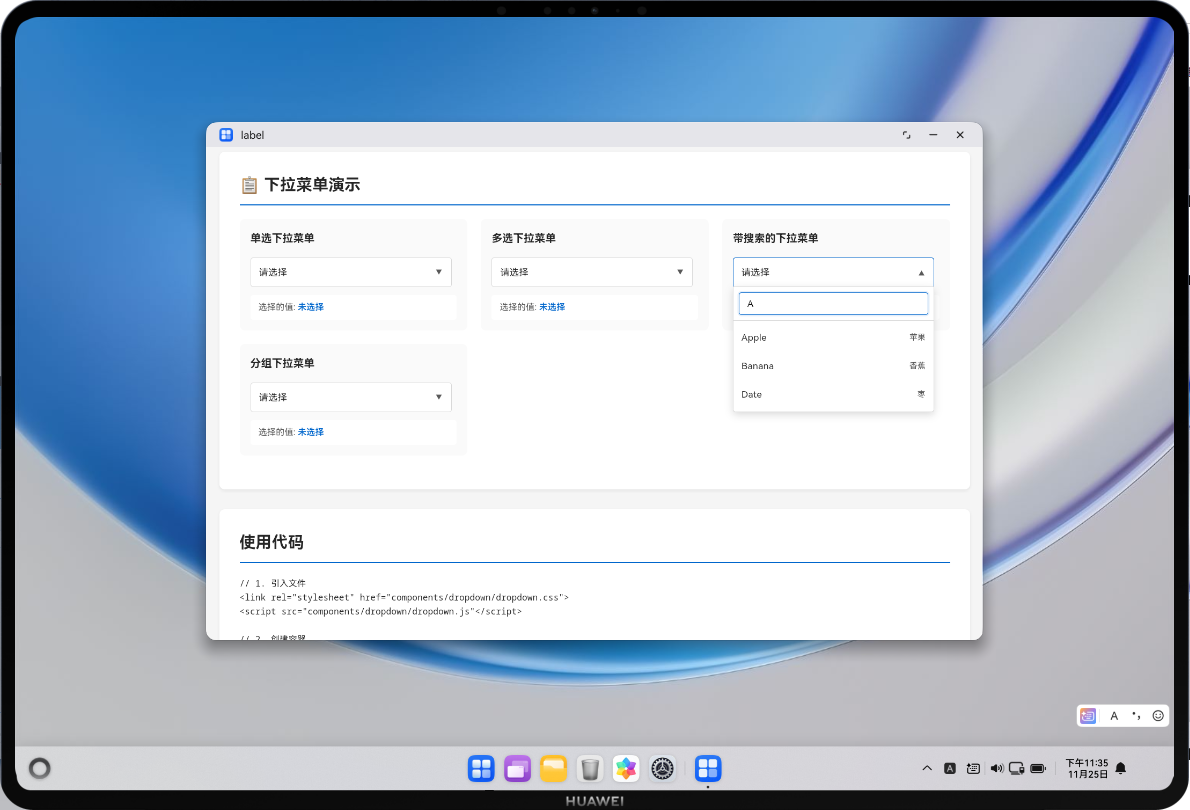1190x810 pixels.
Task: Open the 多选下拉菜单 请选择 dropdown
Action: tap(591, 271)
